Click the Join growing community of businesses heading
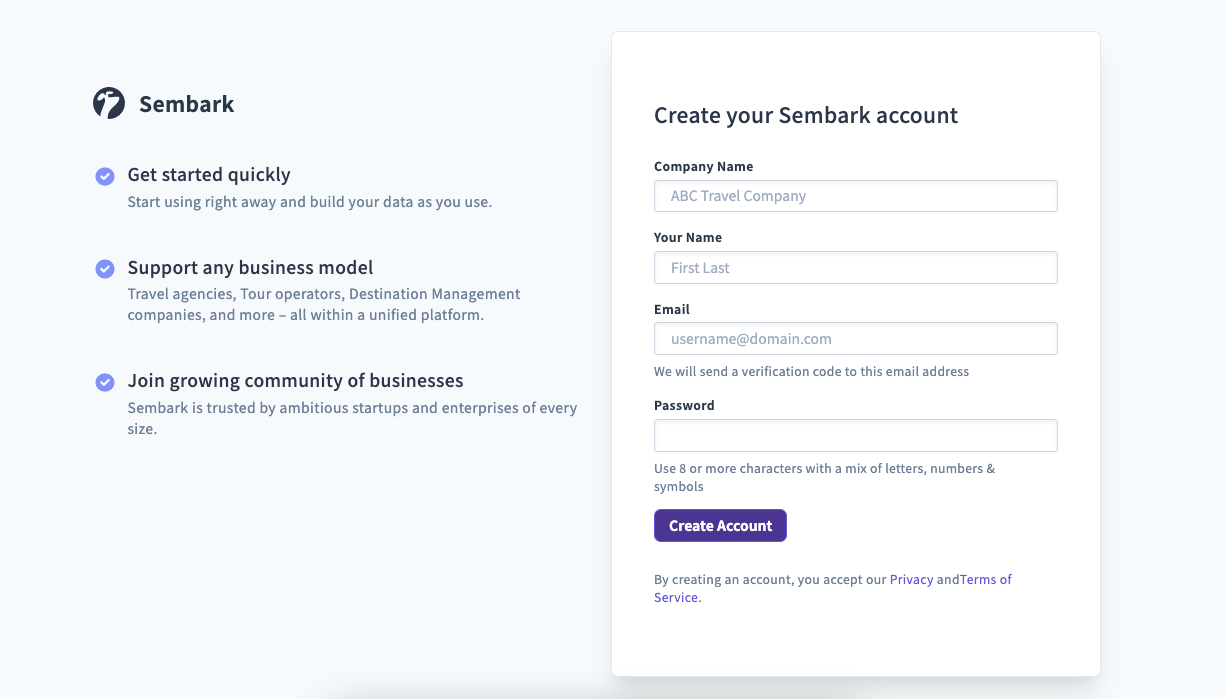Image resolution: width=1226 pixels, height=699 pixels. click(295, 380)
